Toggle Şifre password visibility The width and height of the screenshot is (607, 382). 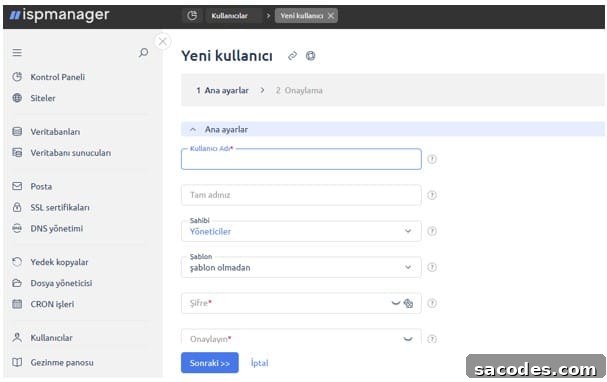pyautogui.click(x=395, y=303)
